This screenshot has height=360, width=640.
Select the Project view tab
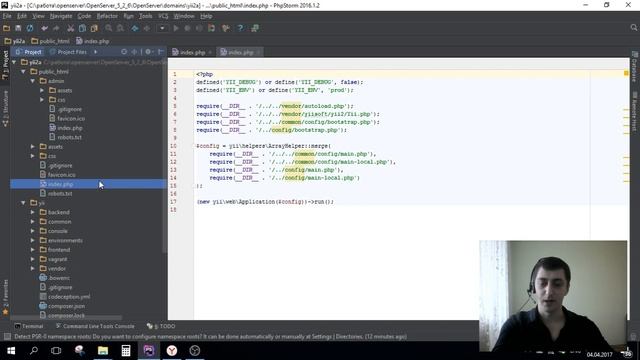pos(28,52)
